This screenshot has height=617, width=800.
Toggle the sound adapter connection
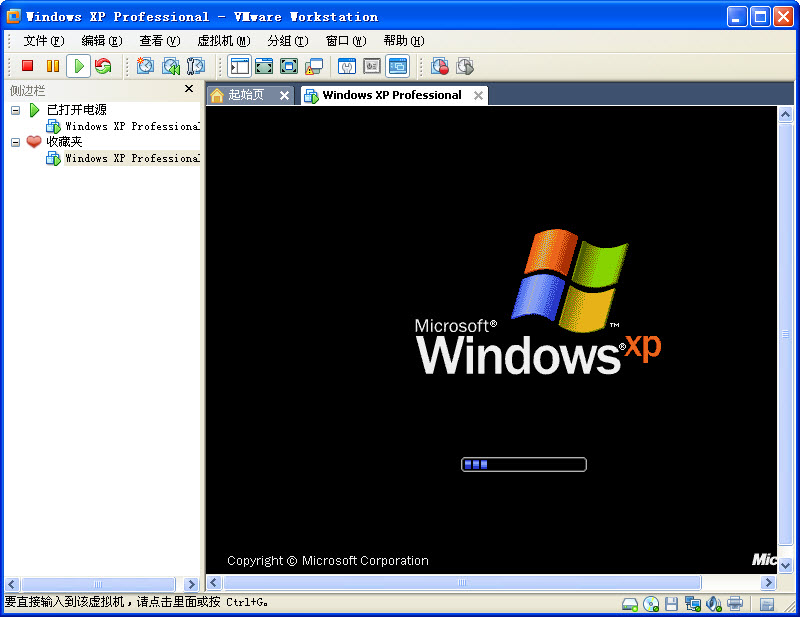713,604
